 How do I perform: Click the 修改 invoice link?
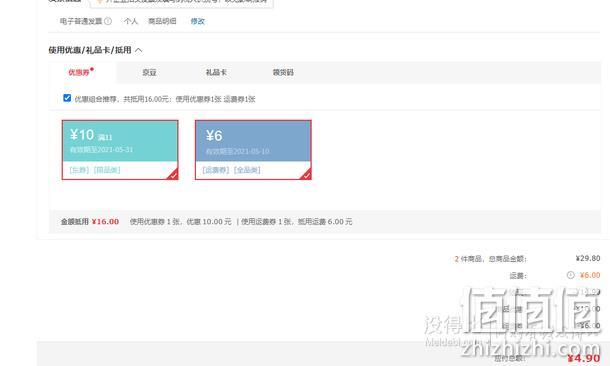(x=198, y=21)
